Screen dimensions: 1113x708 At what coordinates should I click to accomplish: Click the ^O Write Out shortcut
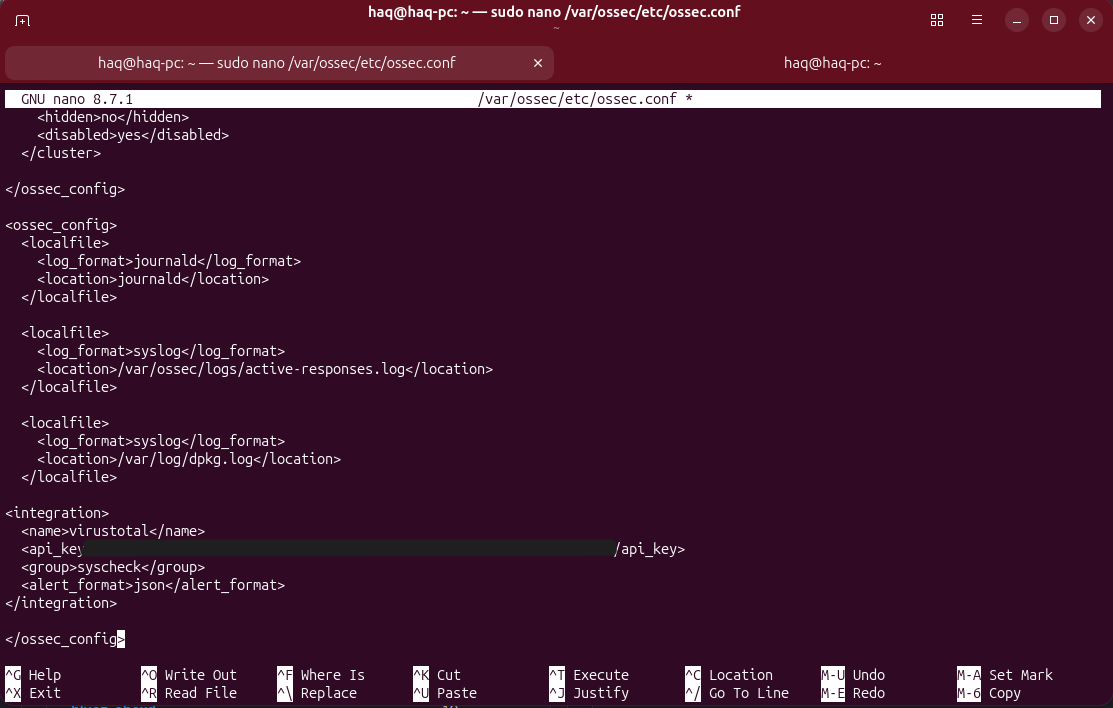189,675
